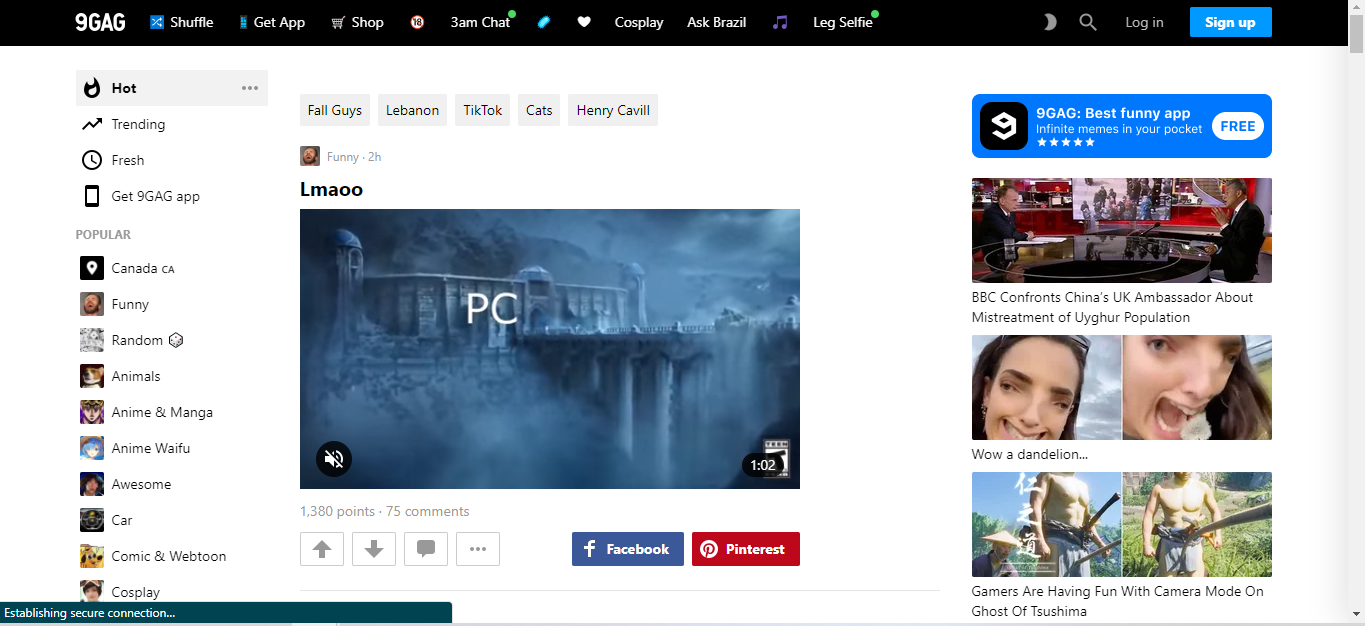Select the Hot feed
The width and height of the screenshot is (1365, 626).
click(172, 88)
